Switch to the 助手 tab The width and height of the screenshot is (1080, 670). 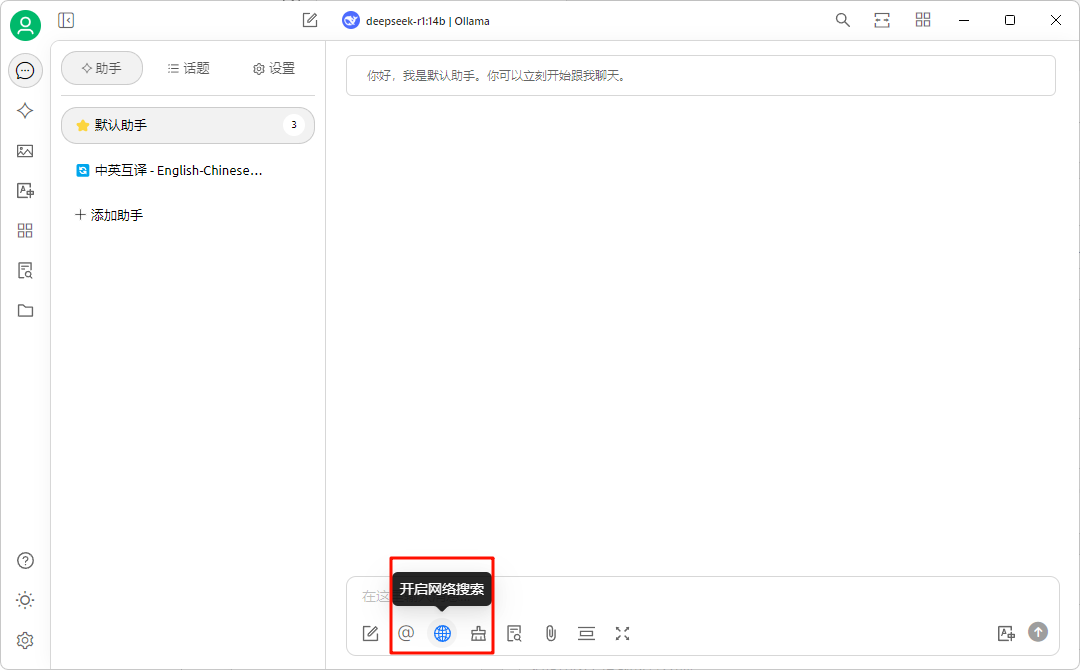pyautogui.click(x=102, y=68)
